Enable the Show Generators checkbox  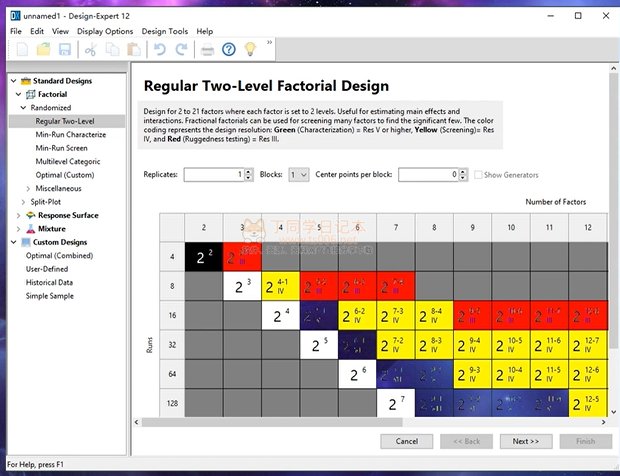pos(477,175)
